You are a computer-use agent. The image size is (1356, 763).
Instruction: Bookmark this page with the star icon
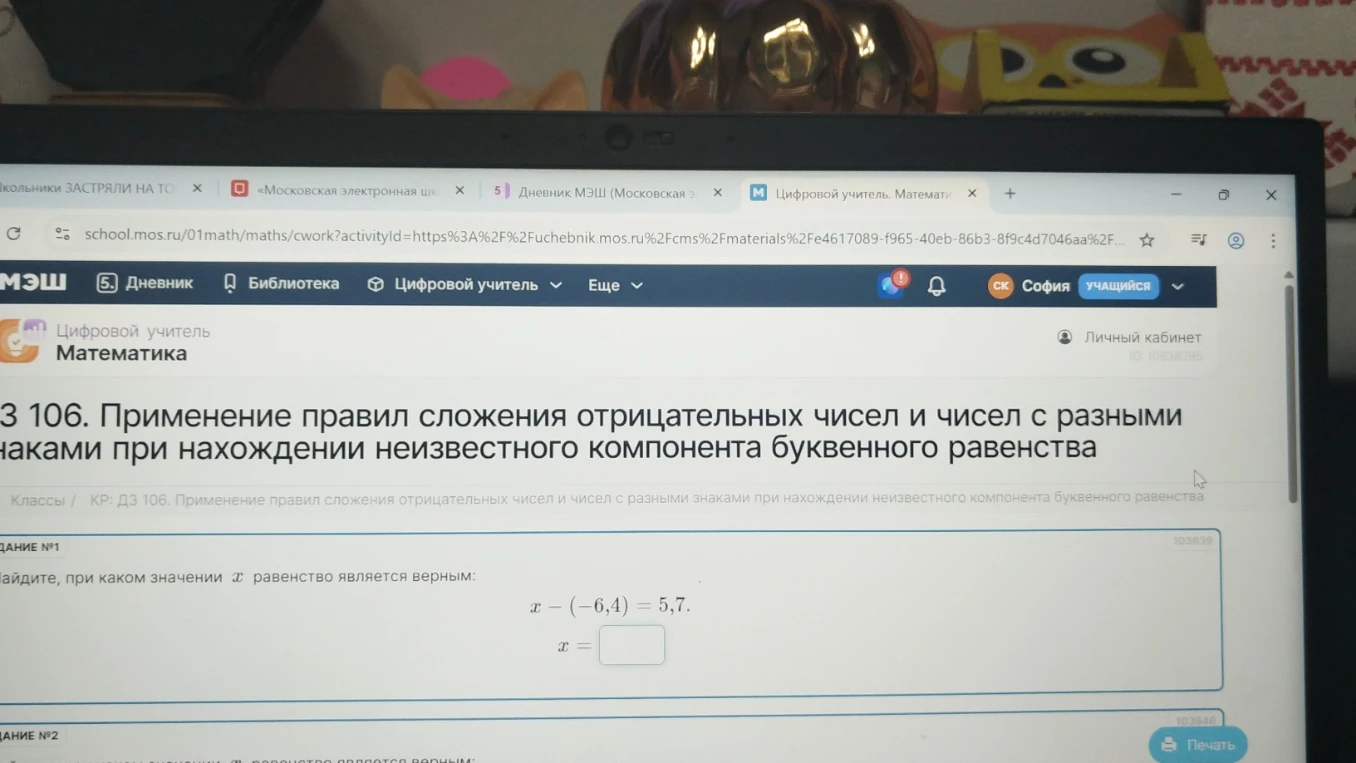coord(1147,240)
